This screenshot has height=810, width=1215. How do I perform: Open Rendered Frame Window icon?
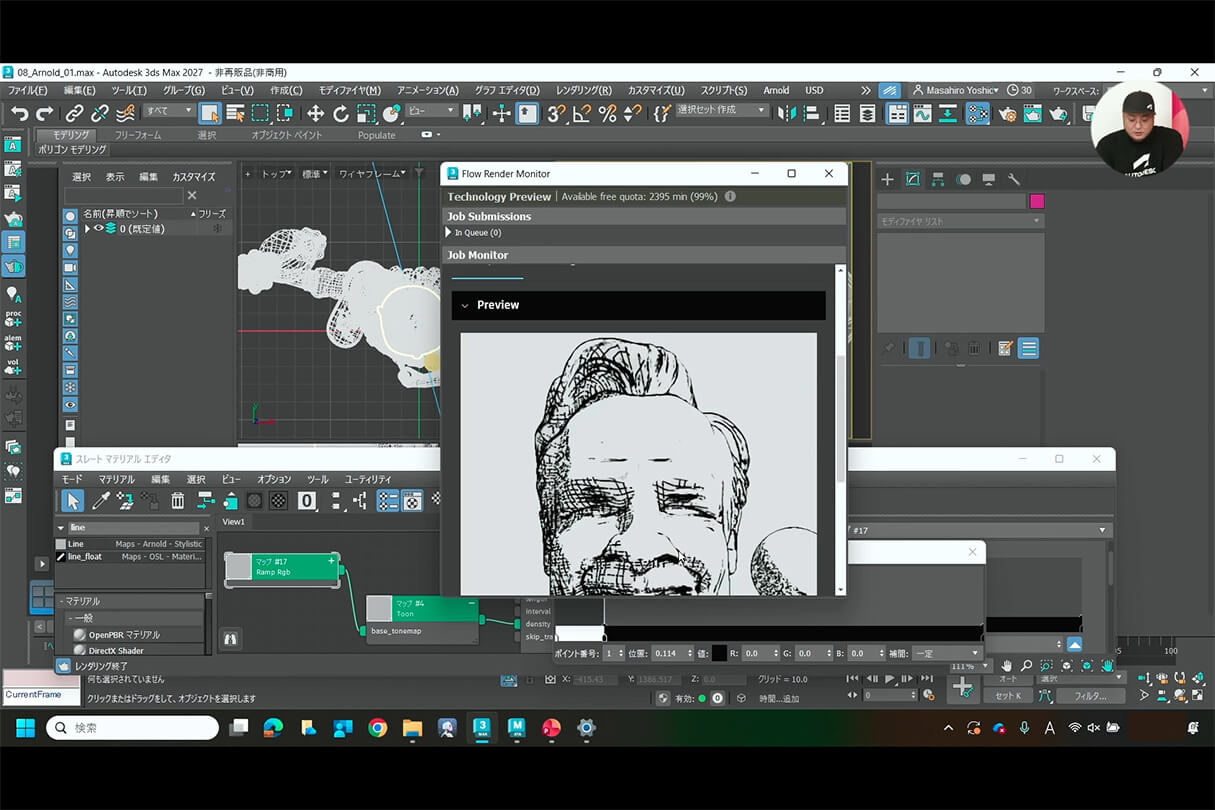point(1032,113)
